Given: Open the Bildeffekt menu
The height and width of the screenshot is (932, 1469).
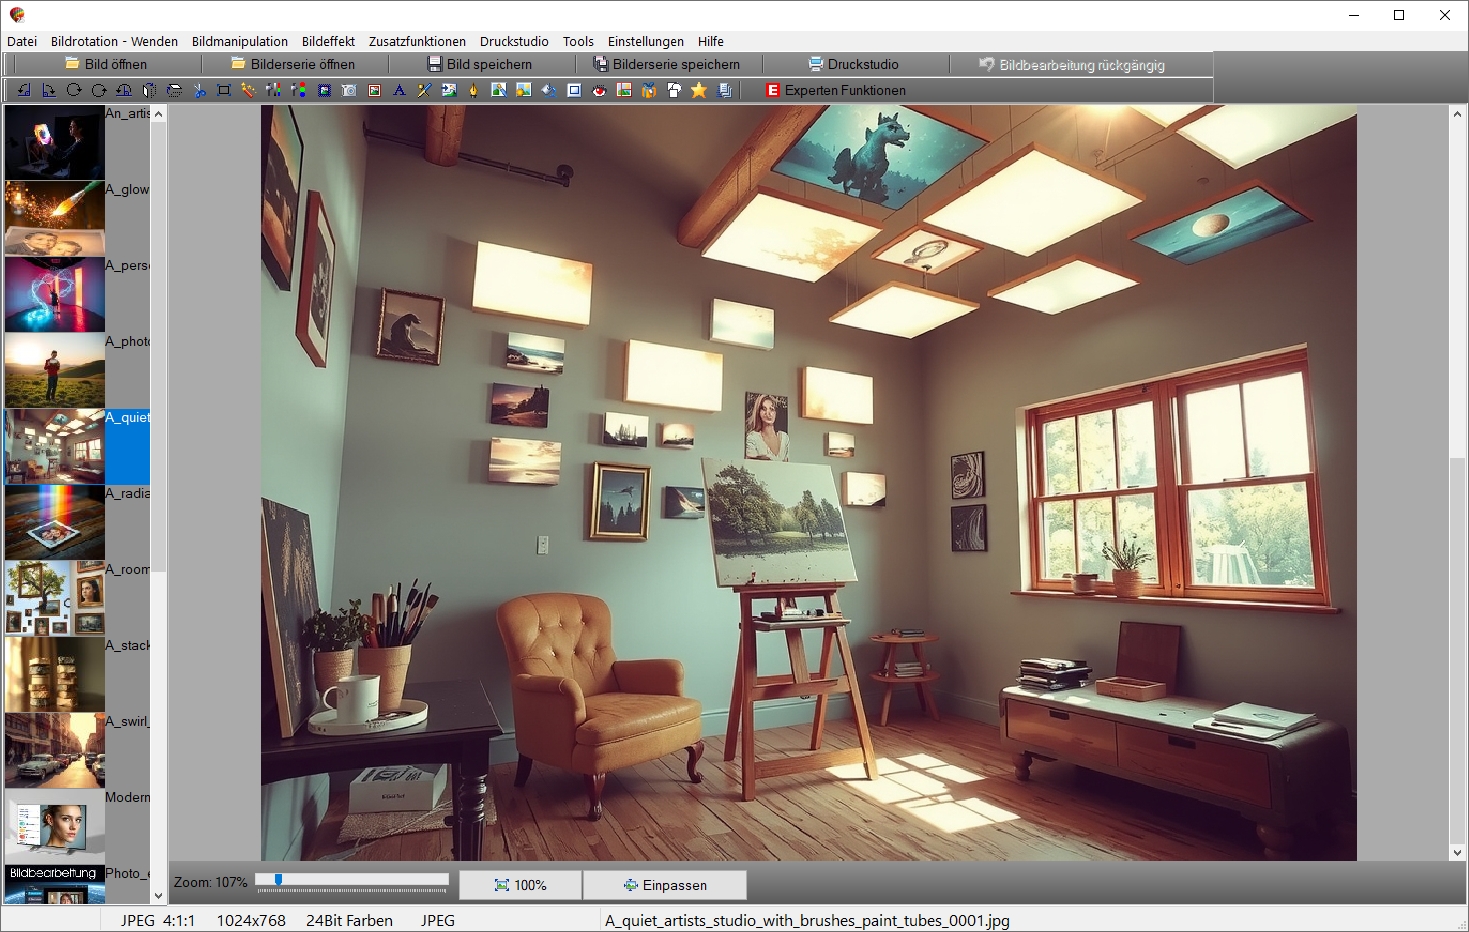Looking at the screenshot, I should 328,41.
